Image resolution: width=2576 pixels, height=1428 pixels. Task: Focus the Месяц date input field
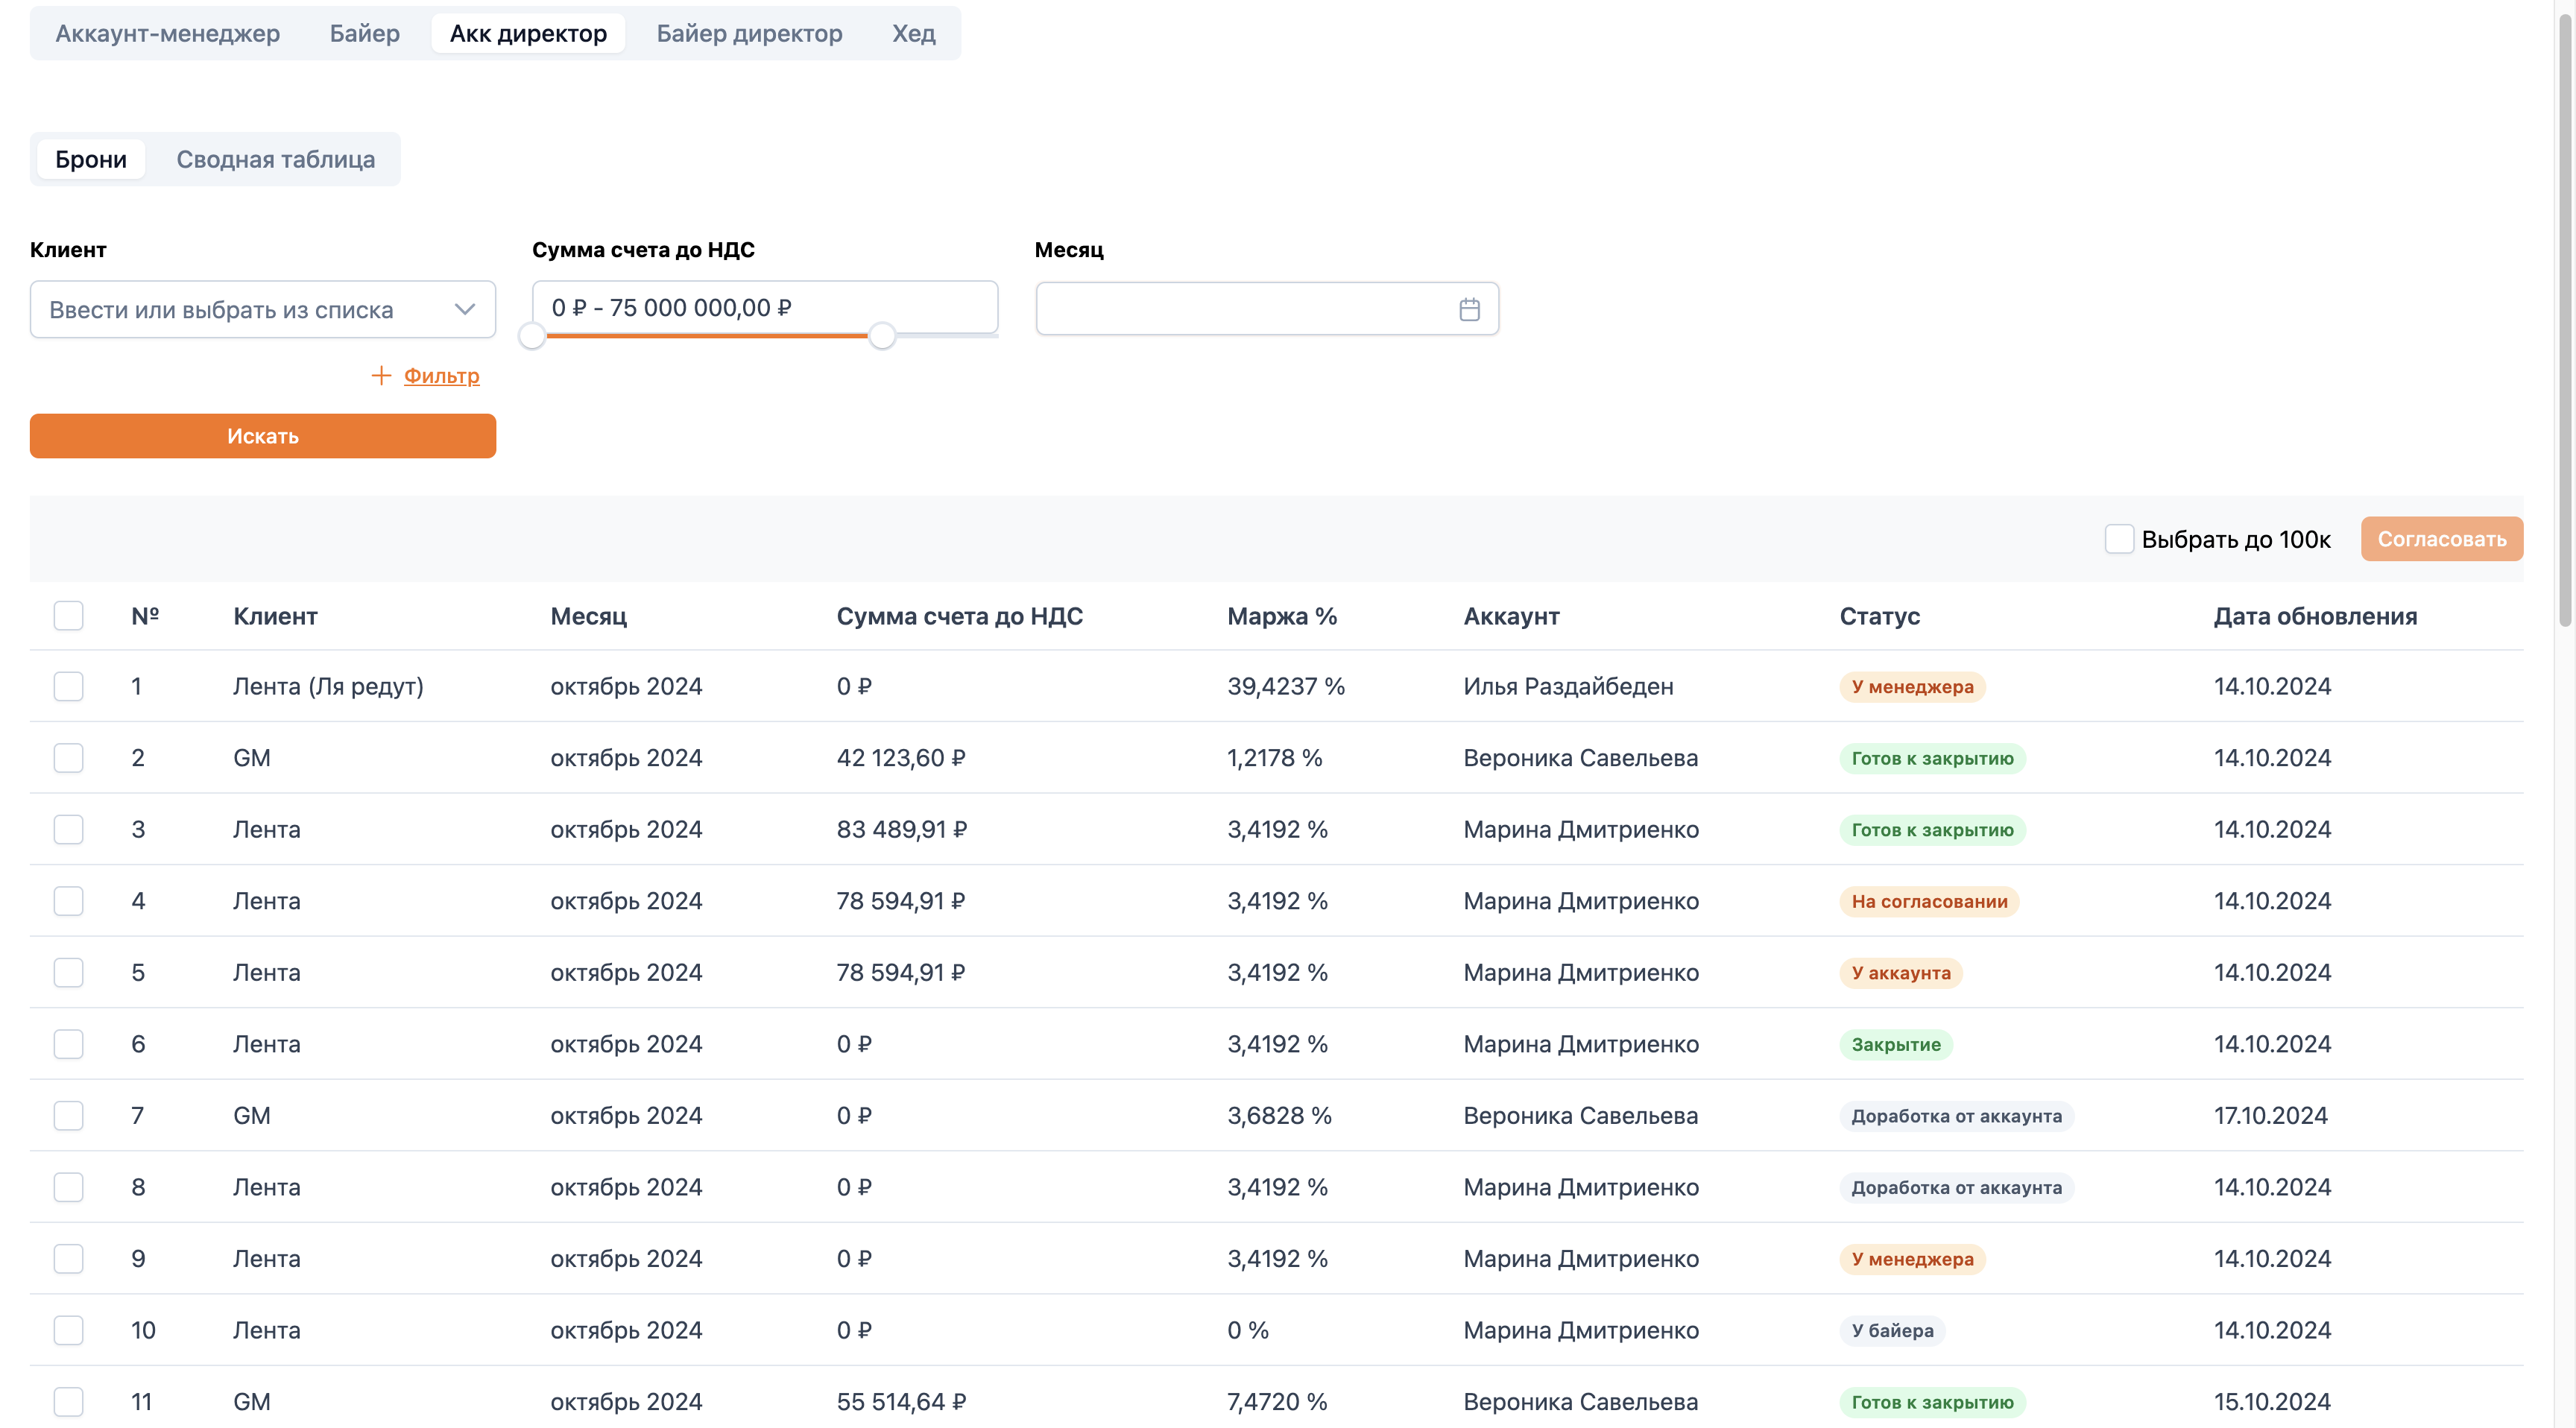click(x=1267, y=309)
